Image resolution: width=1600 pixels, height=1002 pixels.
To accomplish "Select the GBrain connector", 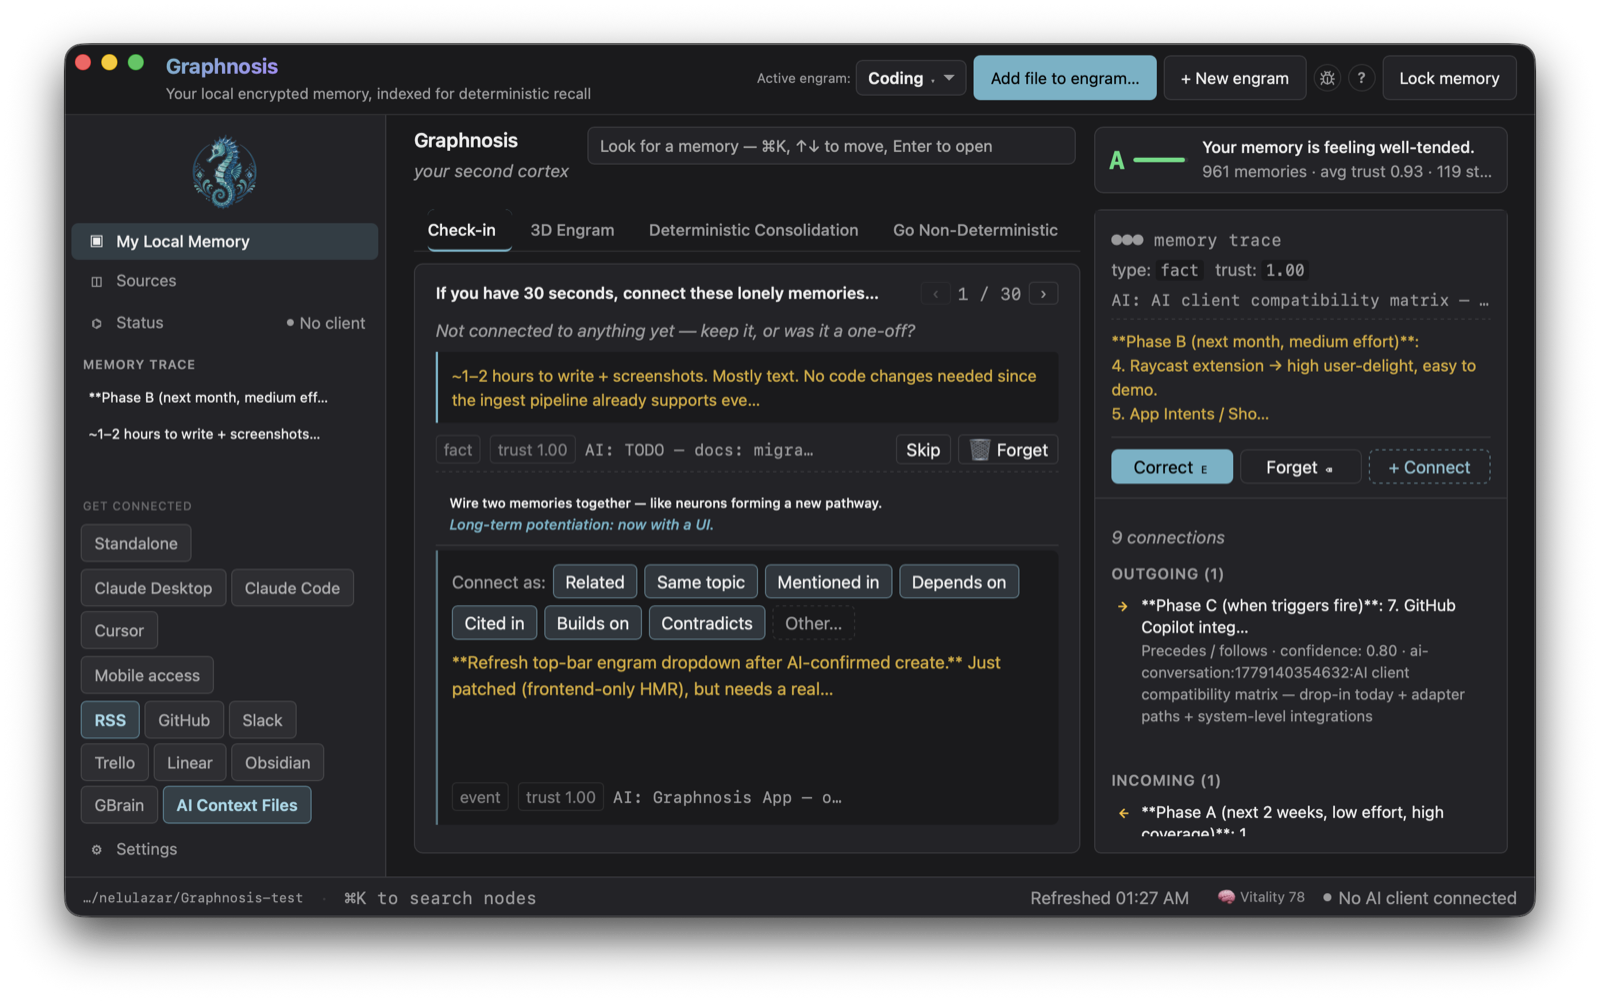I will [x=119, y=805].
